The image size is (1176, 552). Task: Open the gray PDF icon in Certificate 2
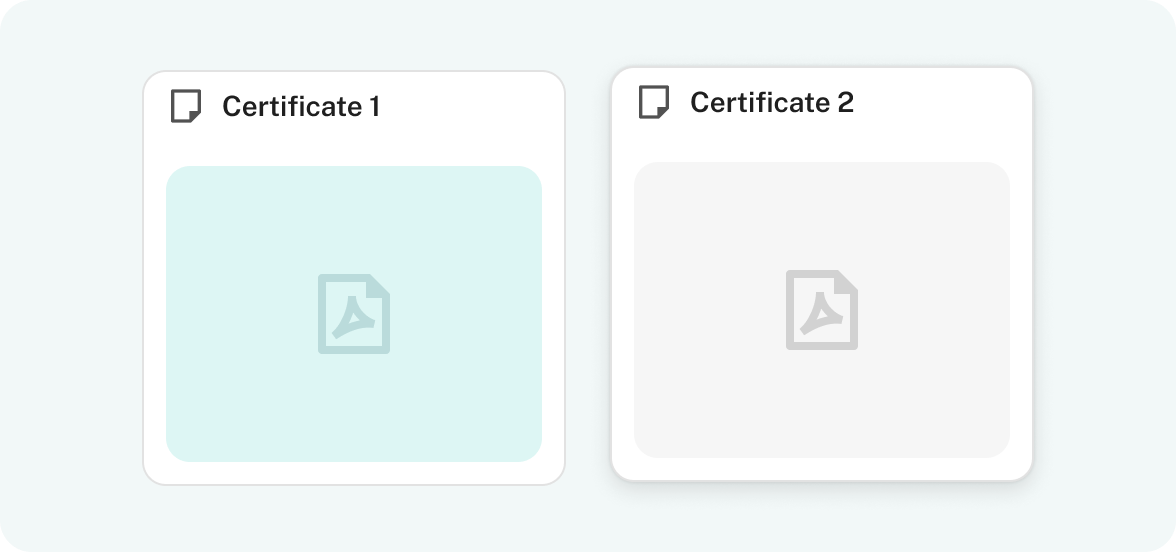tap(822, 310)
